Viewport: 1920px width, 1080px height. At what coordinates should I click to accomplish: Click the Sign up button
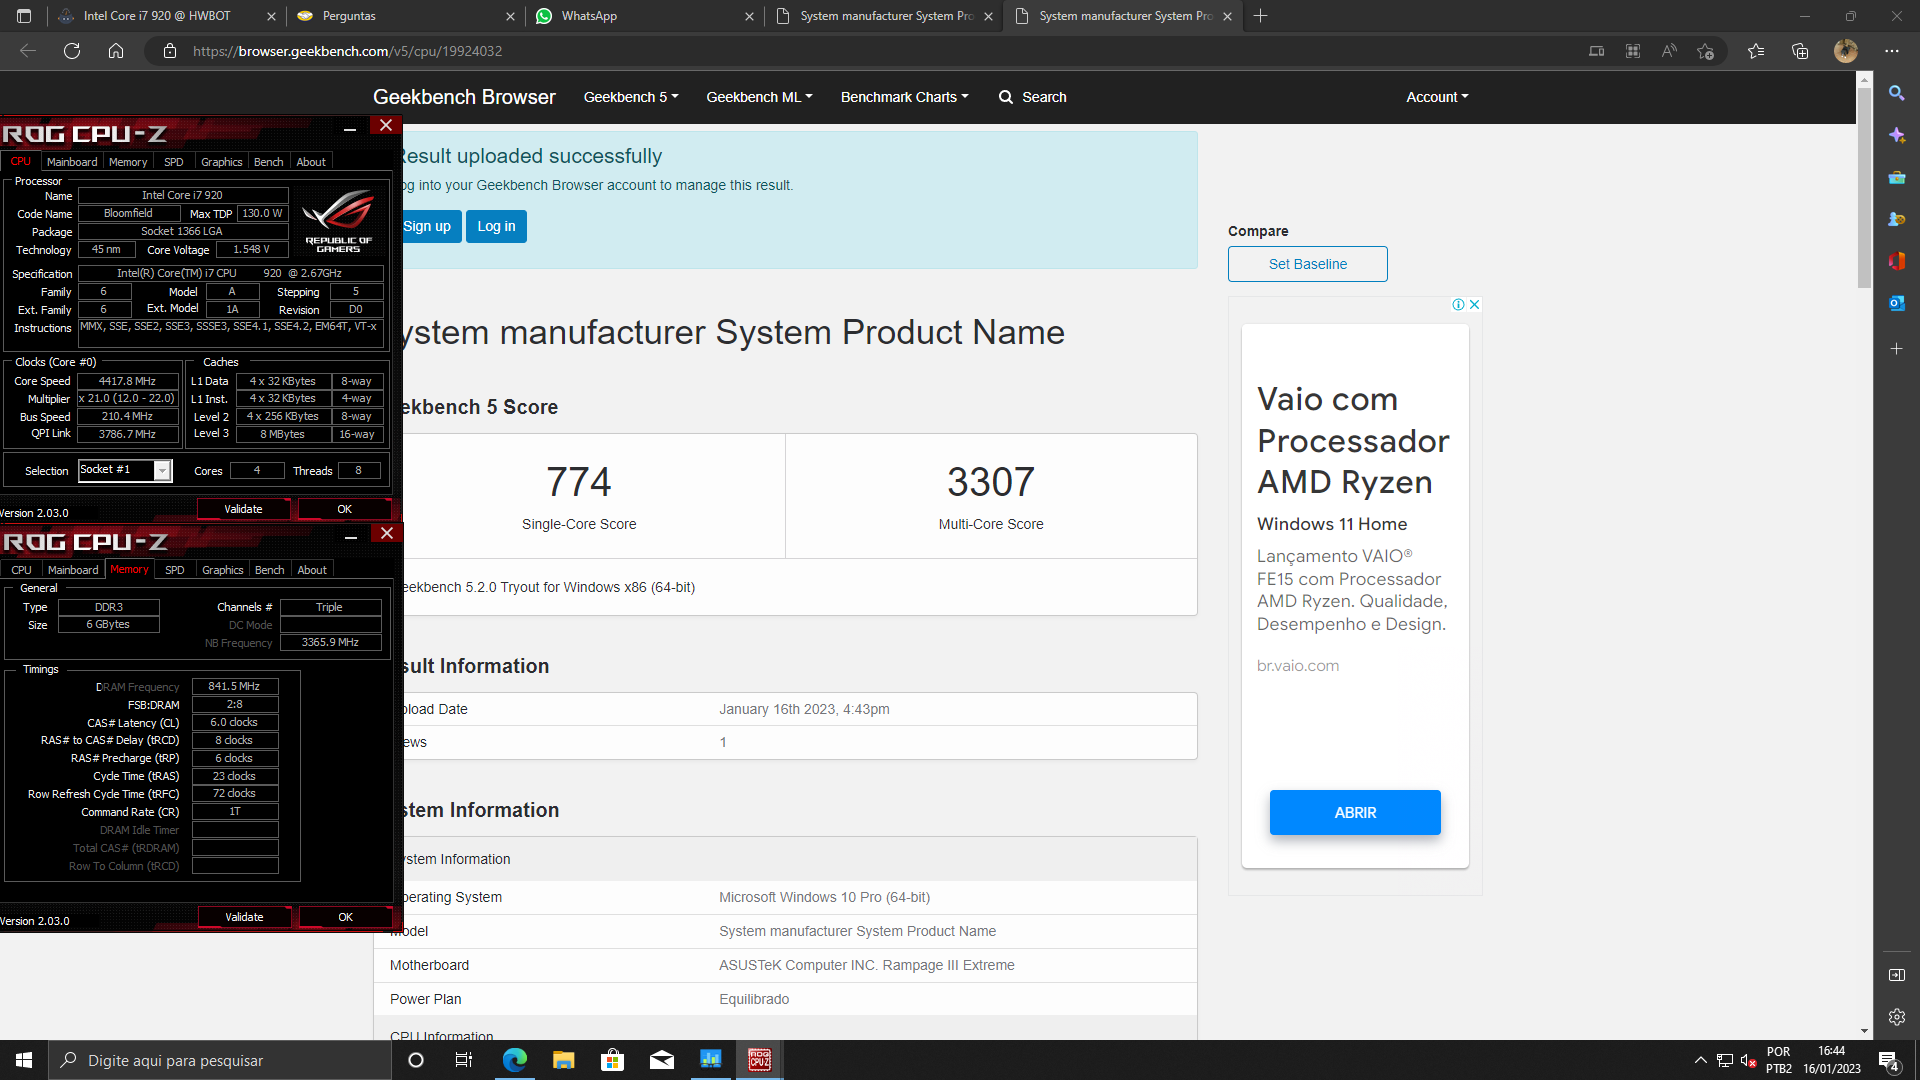click(x=427, y=227)
